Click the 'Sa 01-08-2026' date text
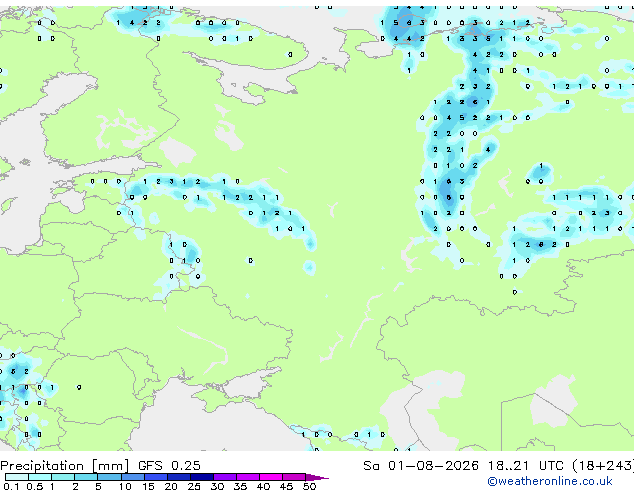Screen dimensions: 634x490 click(421, 466)
